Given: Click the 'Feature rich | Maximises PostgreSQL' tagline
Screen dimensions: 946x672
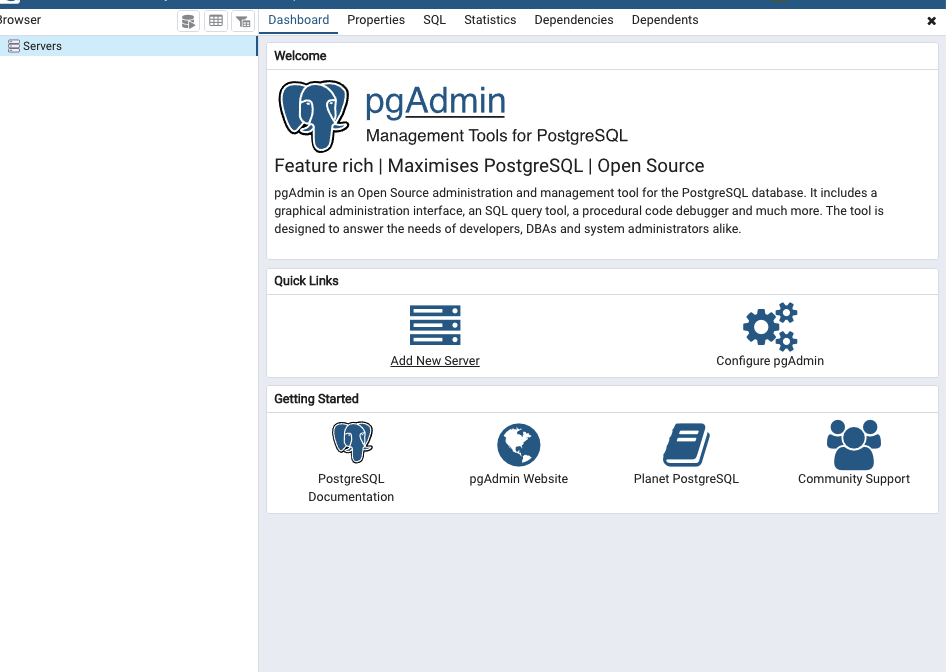Looking at the screenshot, I should pyautogui.click(x=489, y=166).
